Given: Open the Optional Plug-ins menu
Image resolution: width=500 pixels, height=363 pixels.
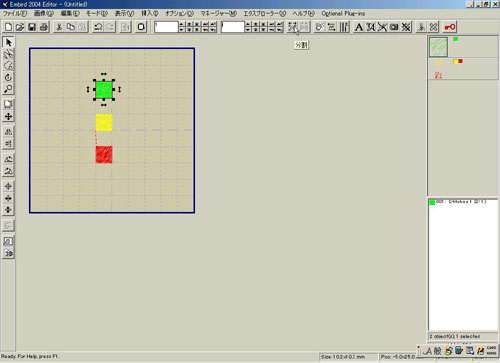Looking at the screenshot, I should [x=343, y=14].
